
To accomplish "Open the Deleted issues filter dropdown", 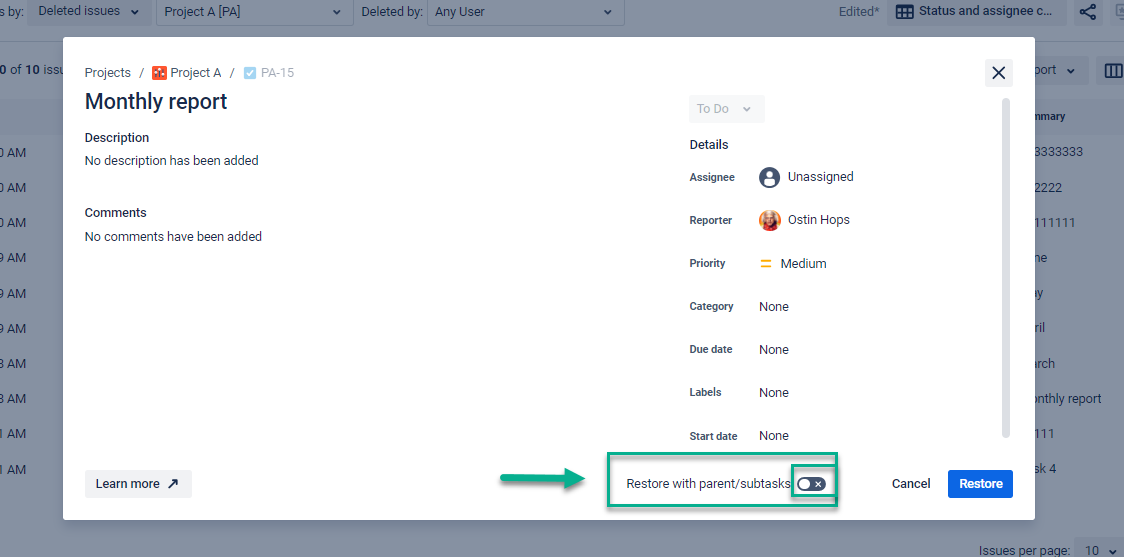I will tap(89, 12).
